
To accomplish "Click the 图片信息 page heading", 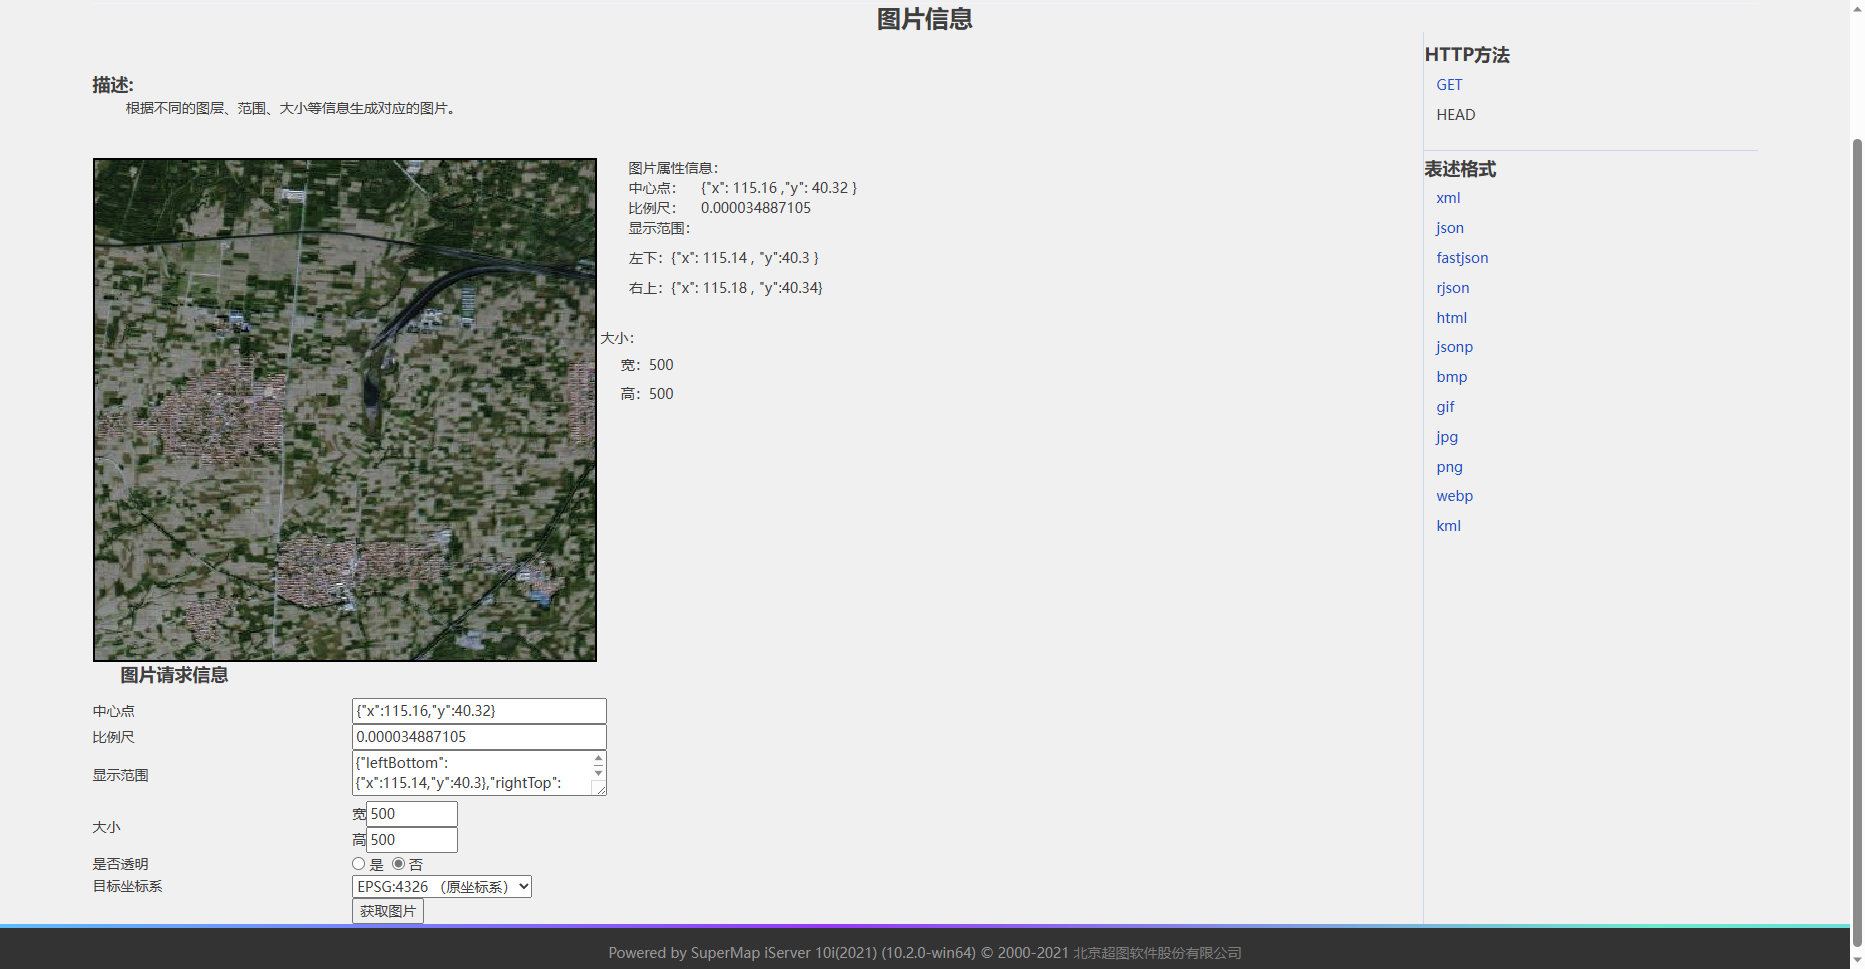I will (x=925, y=19).
